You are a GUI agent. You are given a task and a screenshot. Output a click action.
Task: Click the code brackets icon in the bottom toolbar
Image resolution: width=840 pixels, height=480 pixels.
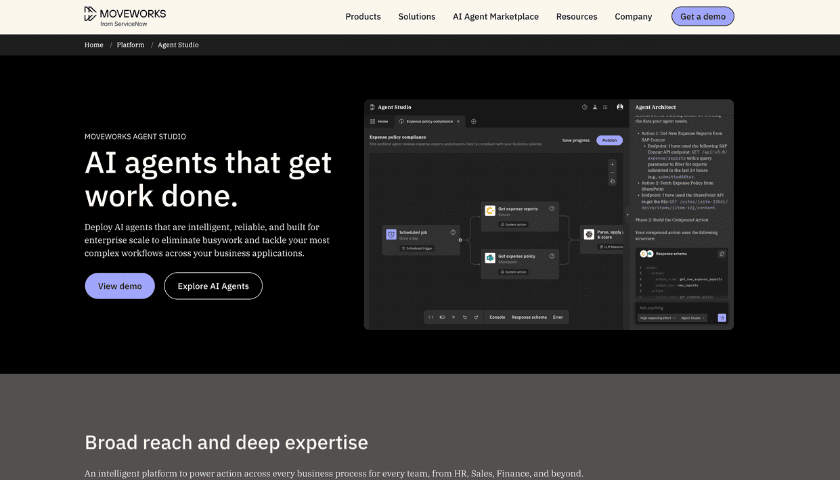point(431,317)
